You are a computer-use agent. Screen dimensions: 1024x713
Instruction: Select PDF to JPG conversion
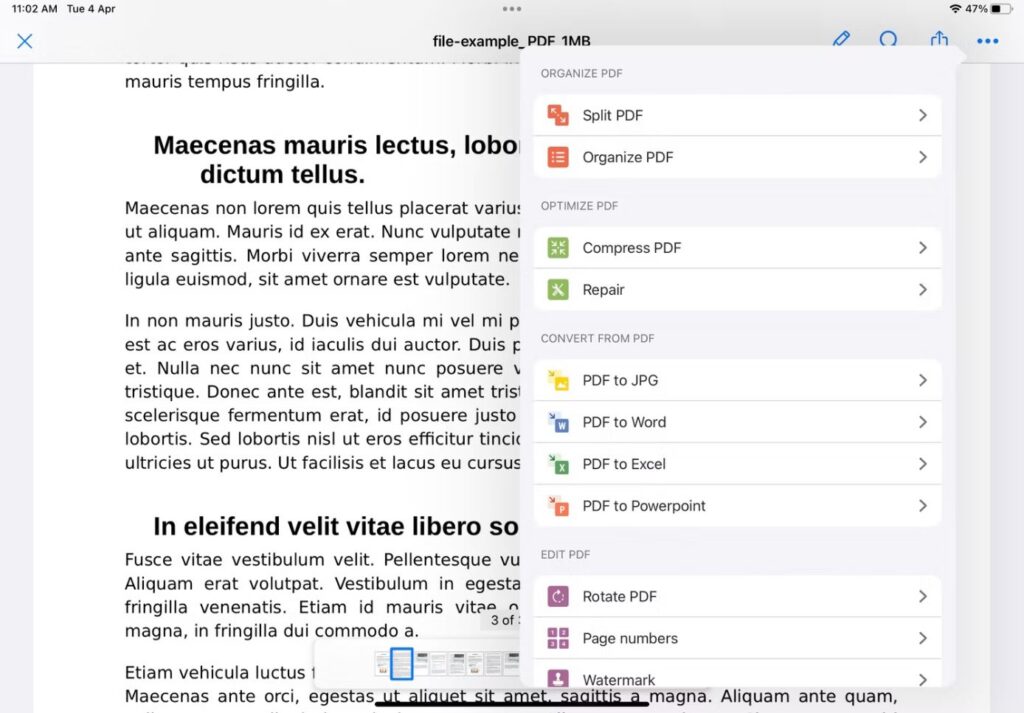pos(737,380)
